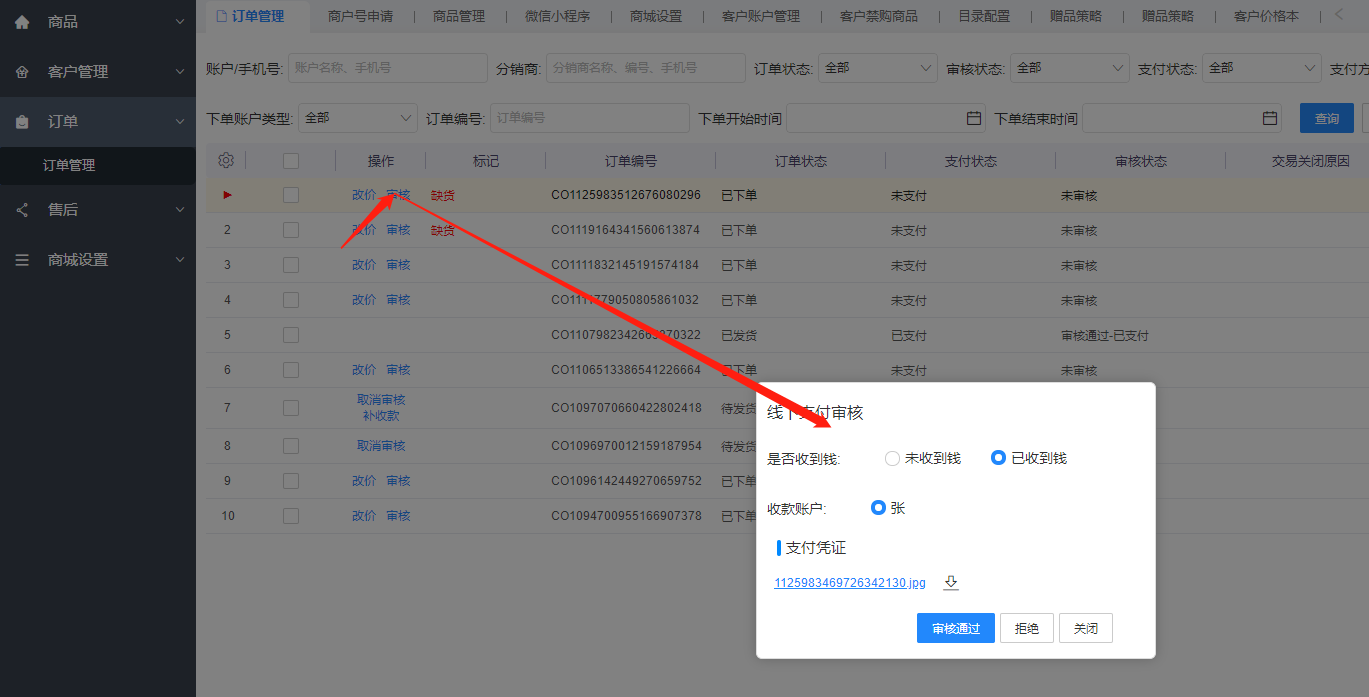Screen dimensions: 1369x697
Task: Switch to the 客户禁购商品 tab
Action: [x=879, y=16]
